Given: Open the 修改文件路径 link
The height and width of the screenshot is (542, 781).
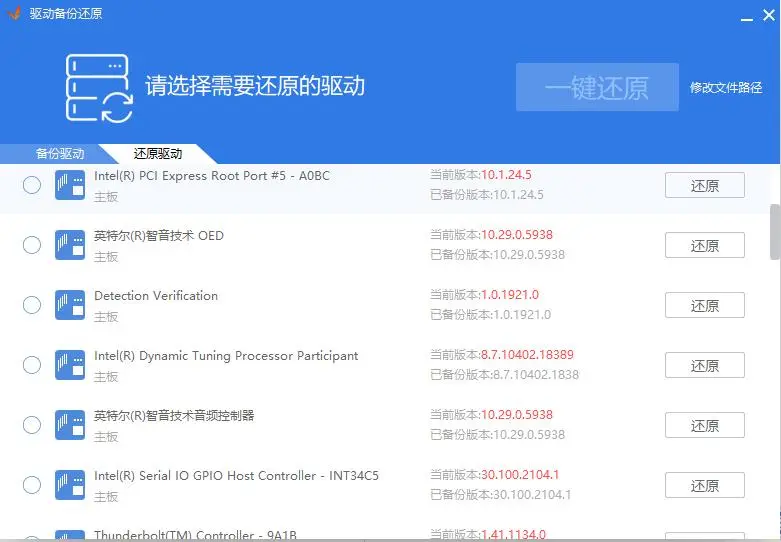Looking at the screenshot, I should [726, 88].
